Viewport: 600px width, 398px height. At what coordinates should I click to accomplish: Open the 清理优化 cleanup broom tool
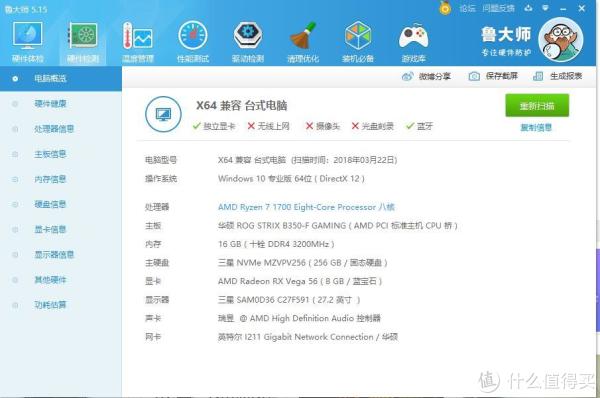coord(303,41)
